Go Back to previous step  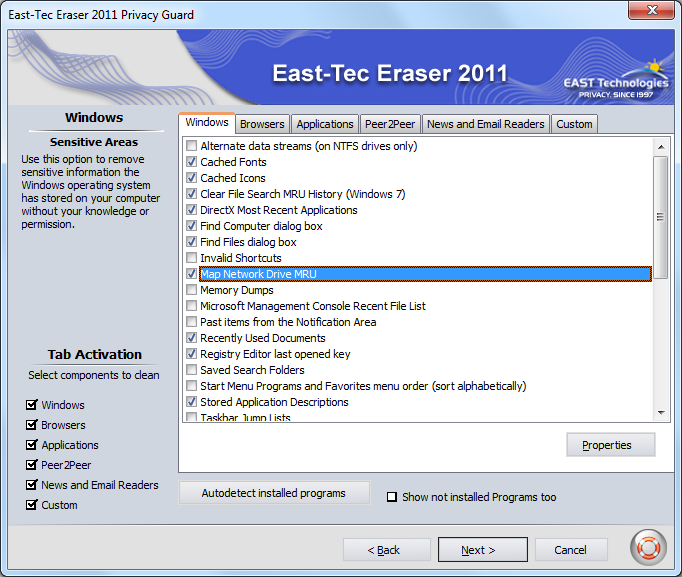[387, 550]
